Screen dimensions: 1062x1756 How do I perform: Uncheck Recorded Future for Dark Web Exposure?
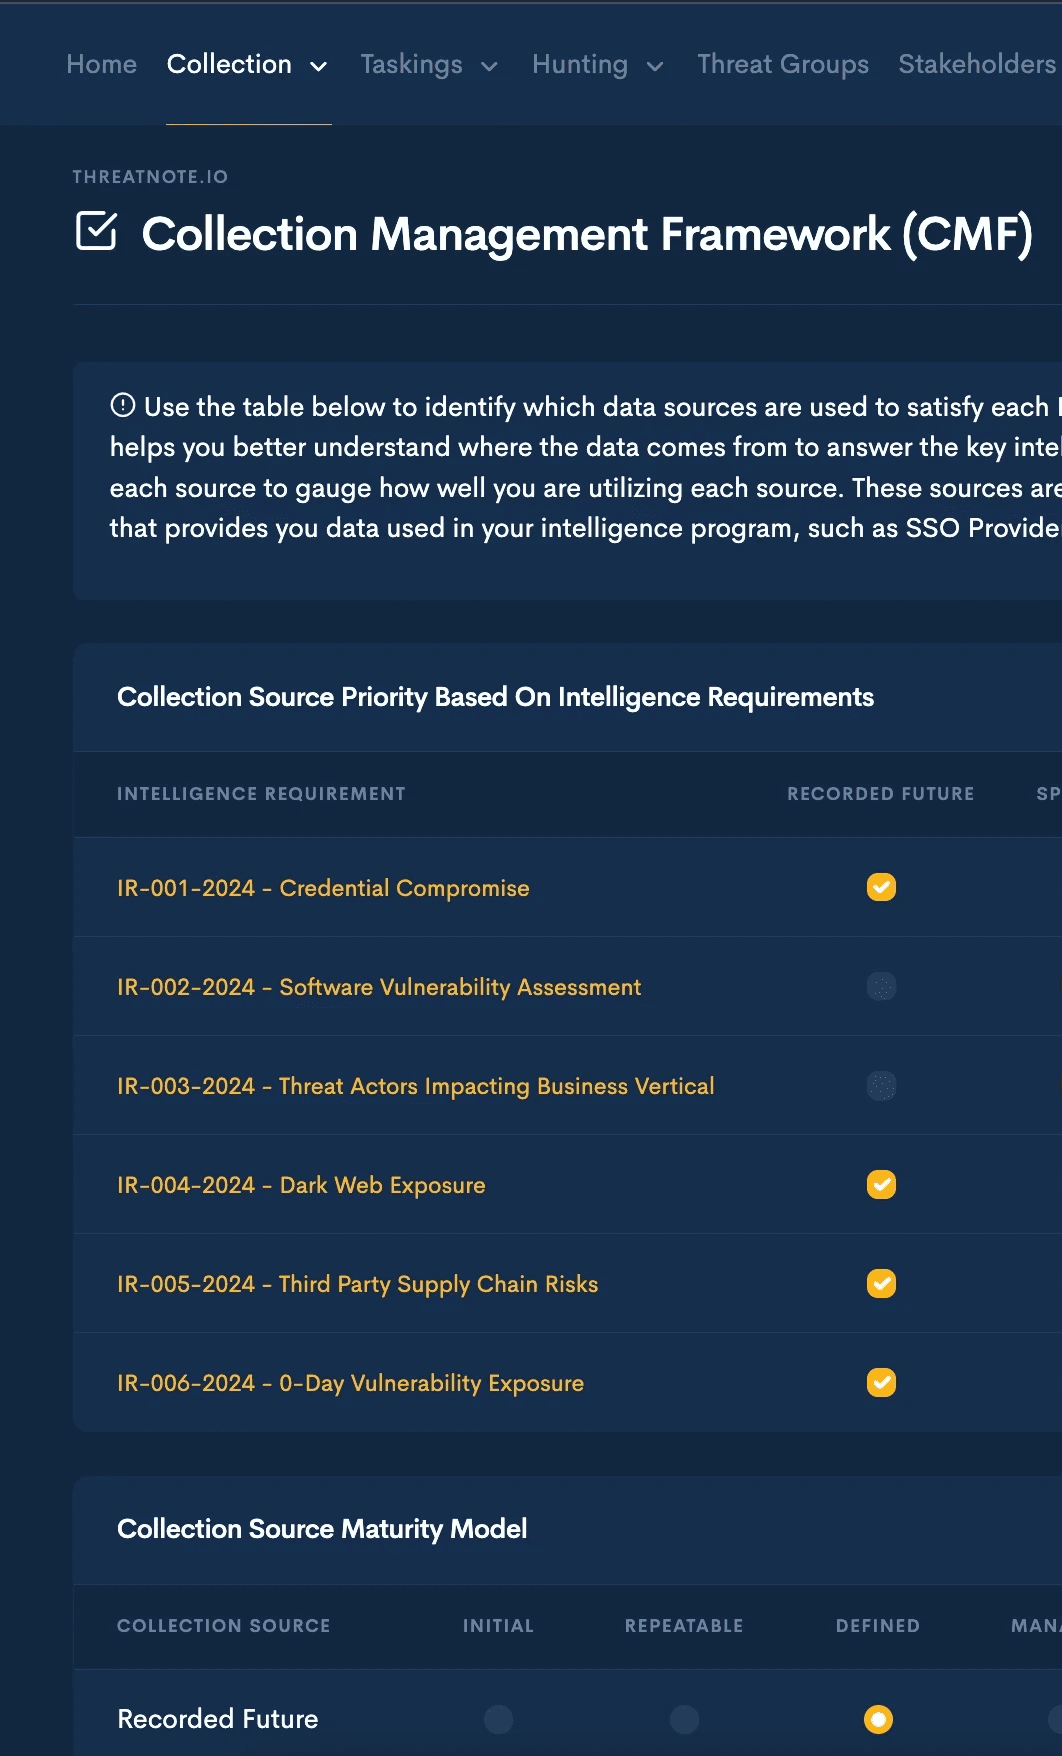pos(881,1184)
